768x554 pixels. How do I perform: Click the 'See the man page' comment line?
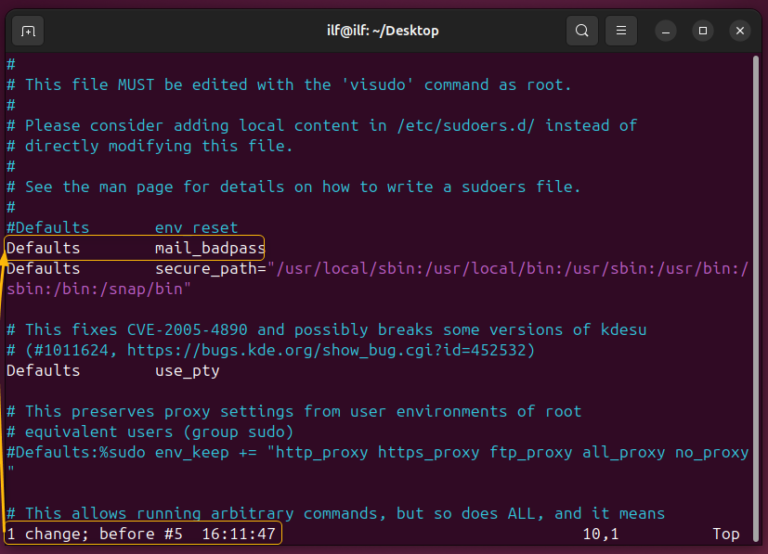(293, 187)
